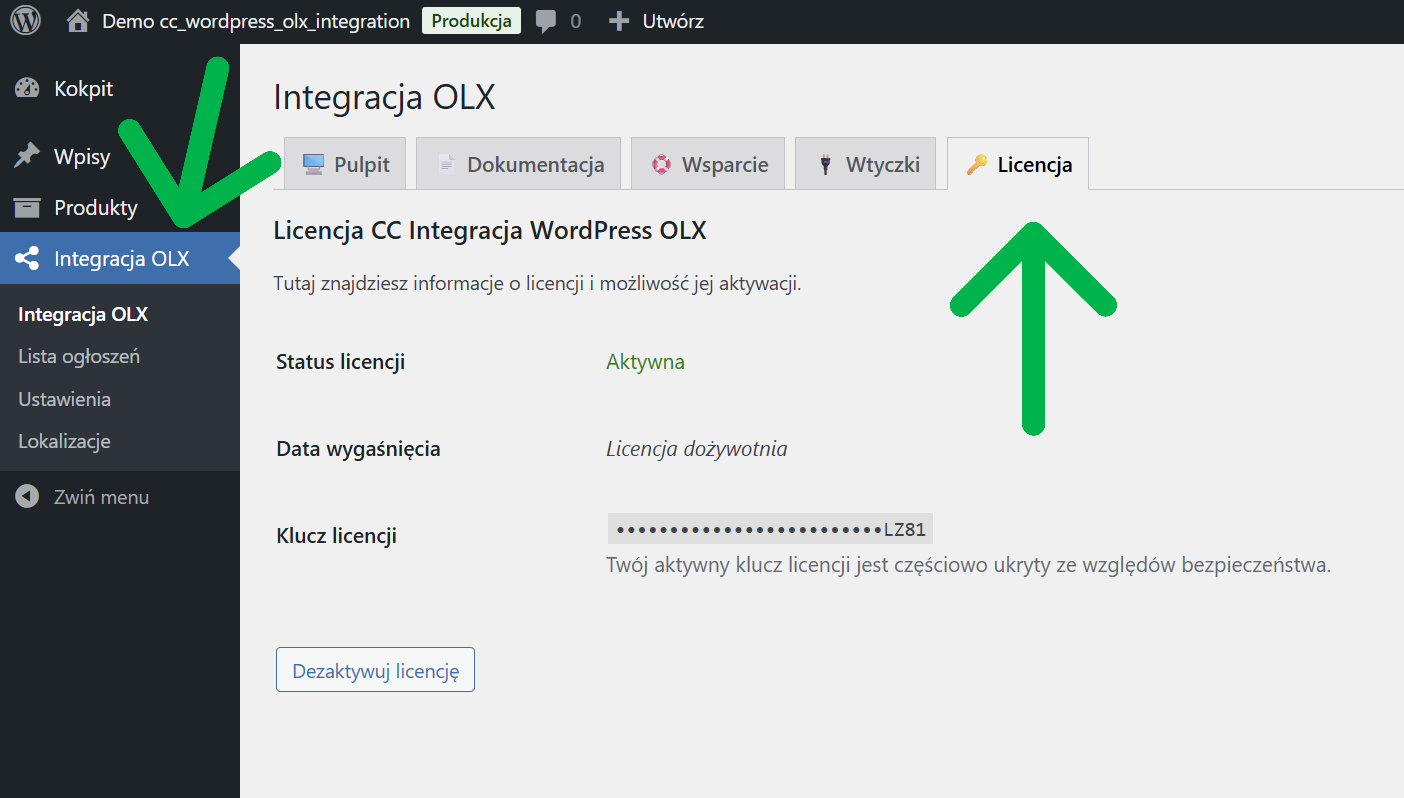Click the Produkty archive box icon
The height and width of the screenshot is (798, 1404).
[27, 208]
